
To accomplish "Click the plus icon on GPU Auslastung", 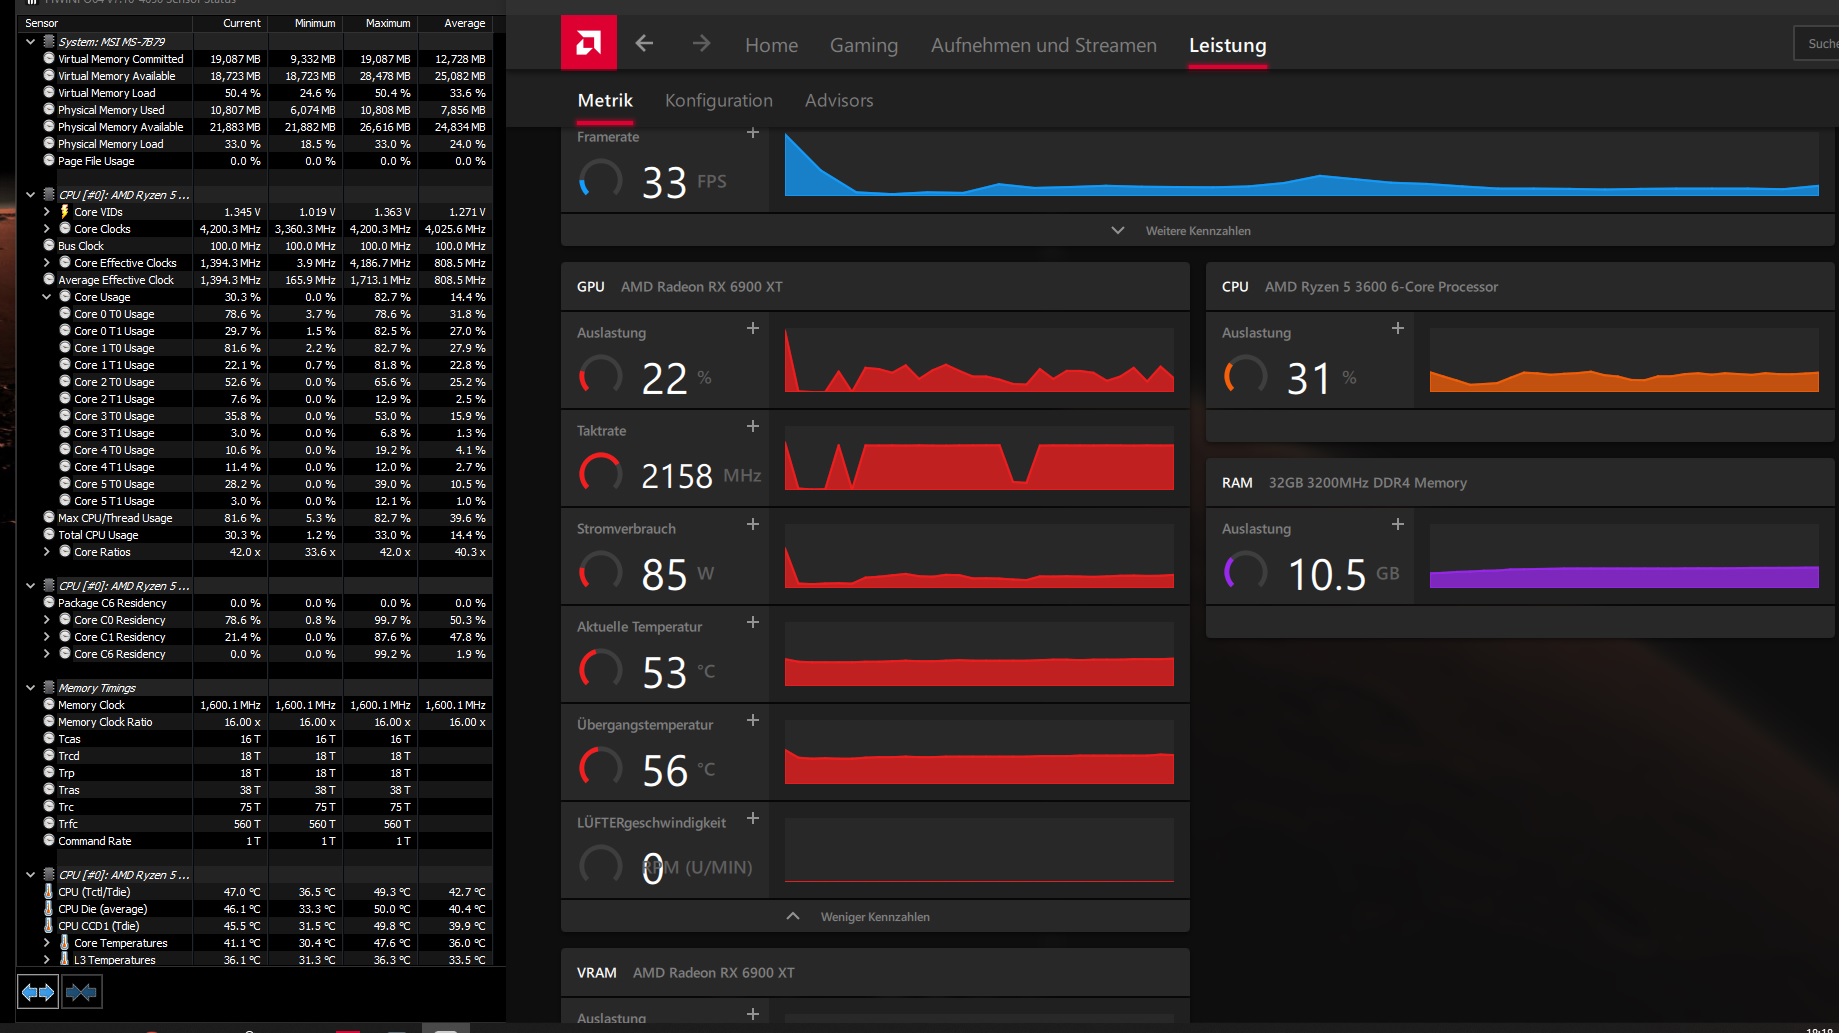I will click(753, 328).
